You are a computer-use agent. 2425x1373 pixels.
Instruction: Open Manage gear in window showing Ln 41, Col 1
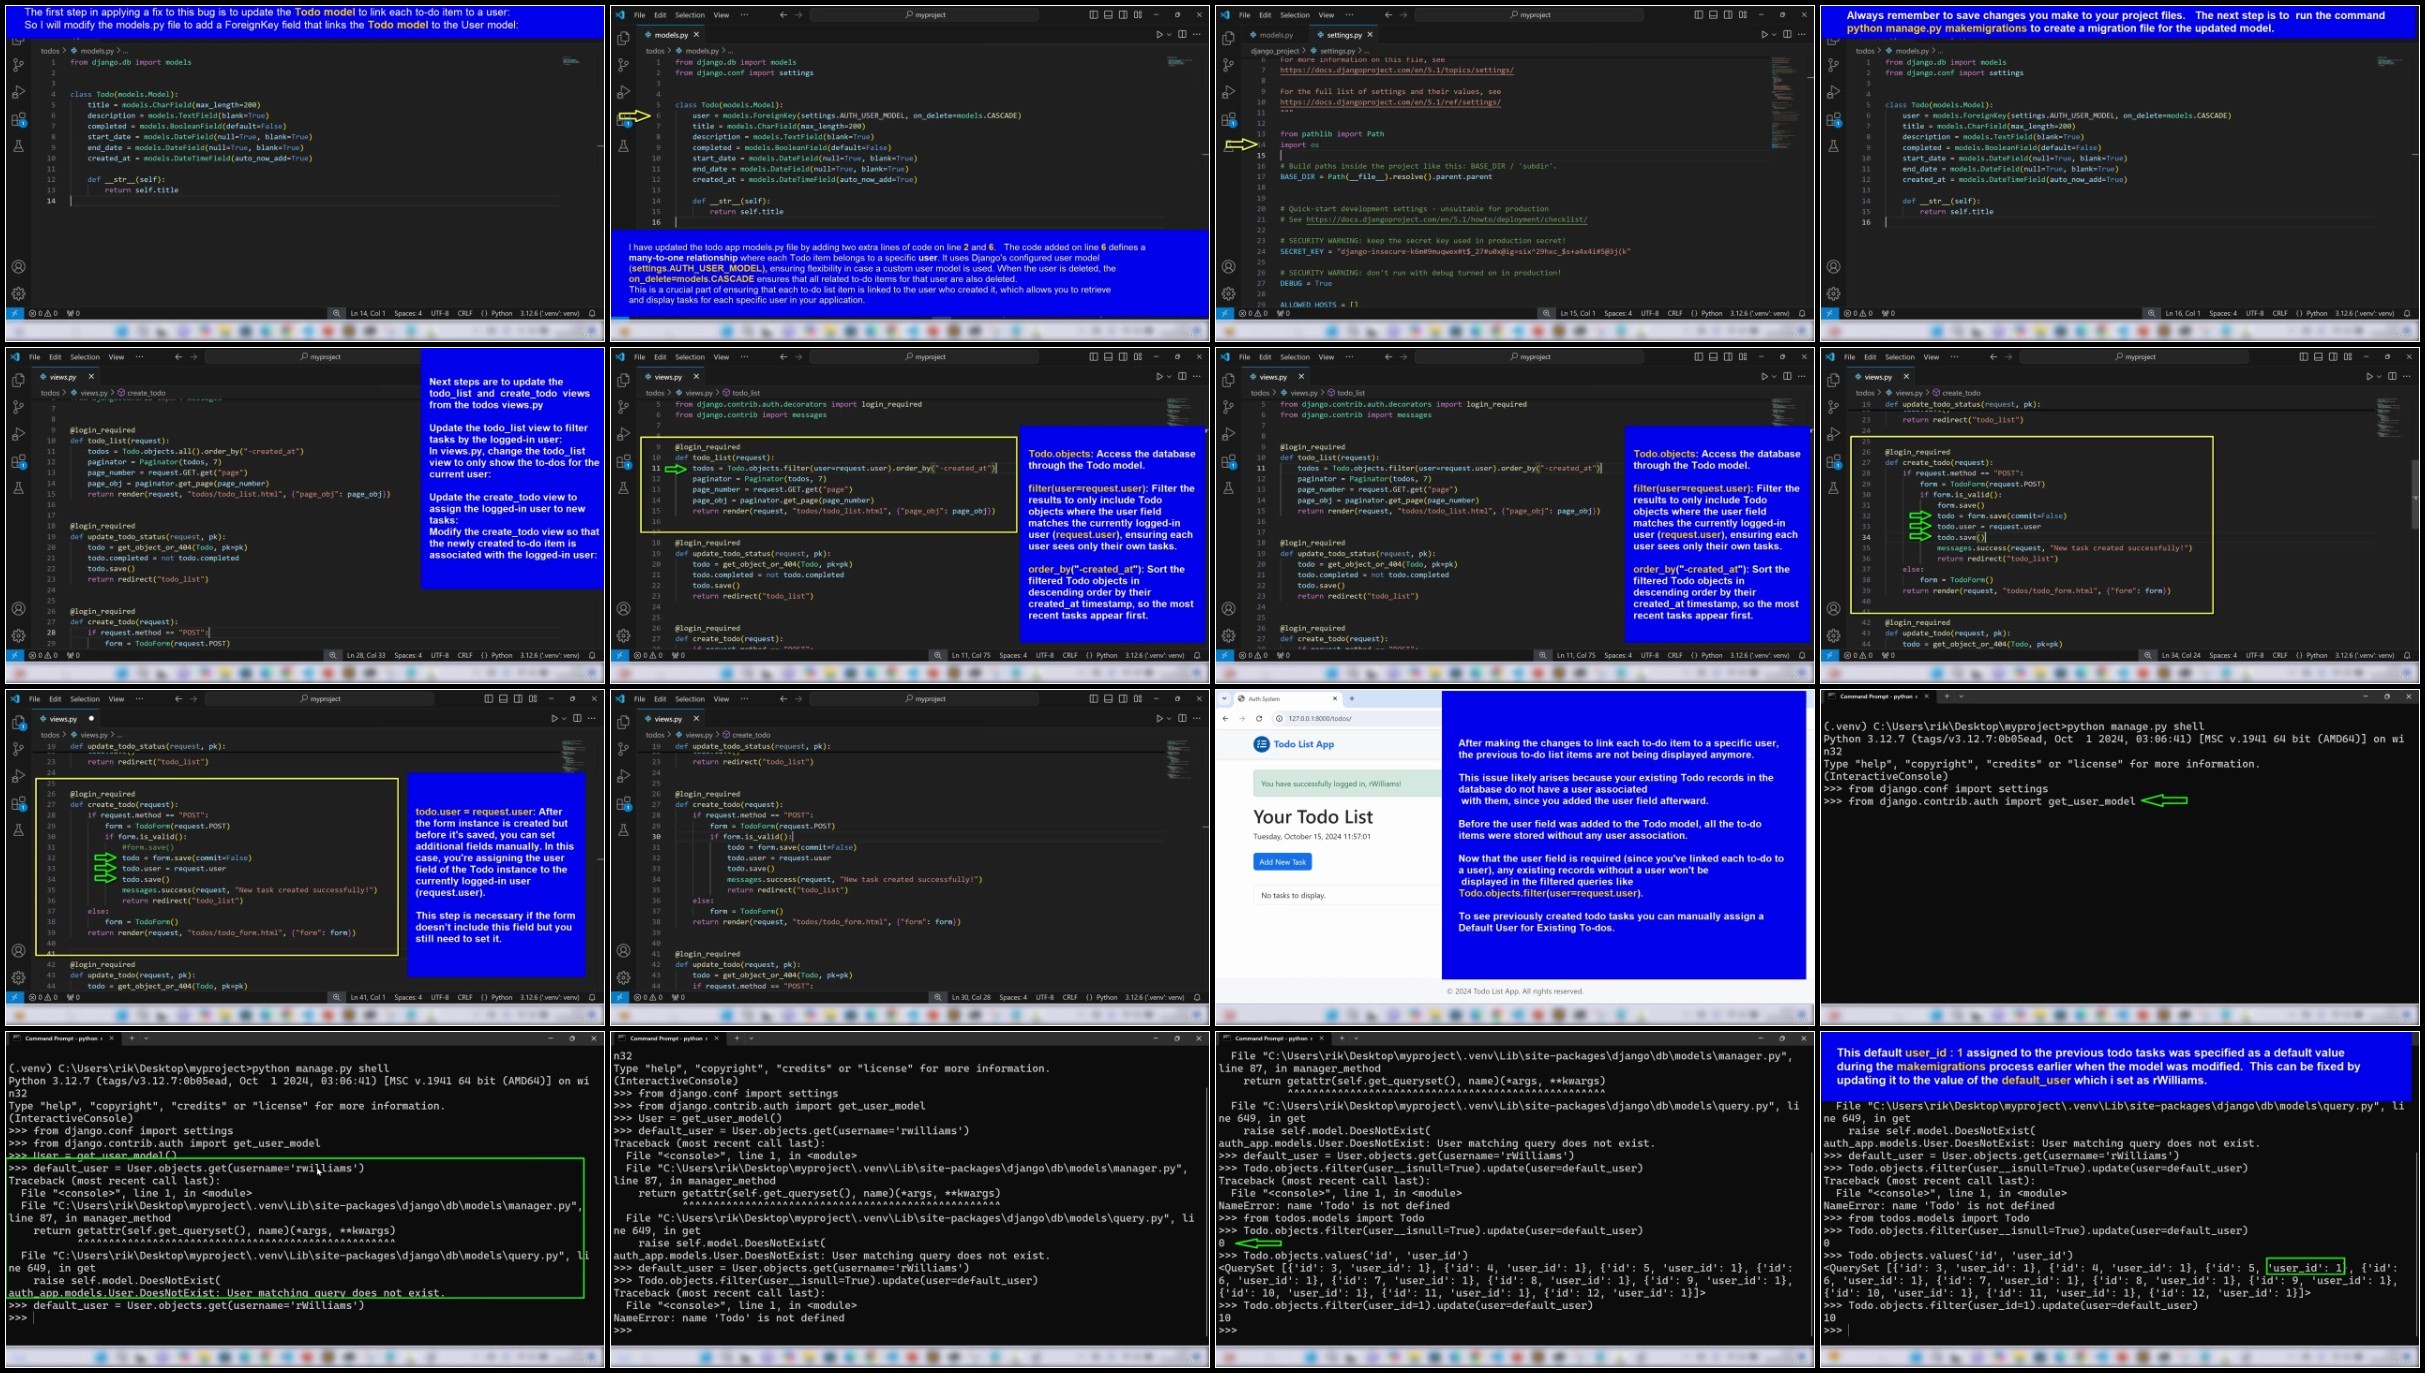pyautogui.click(x=18, y=978)
